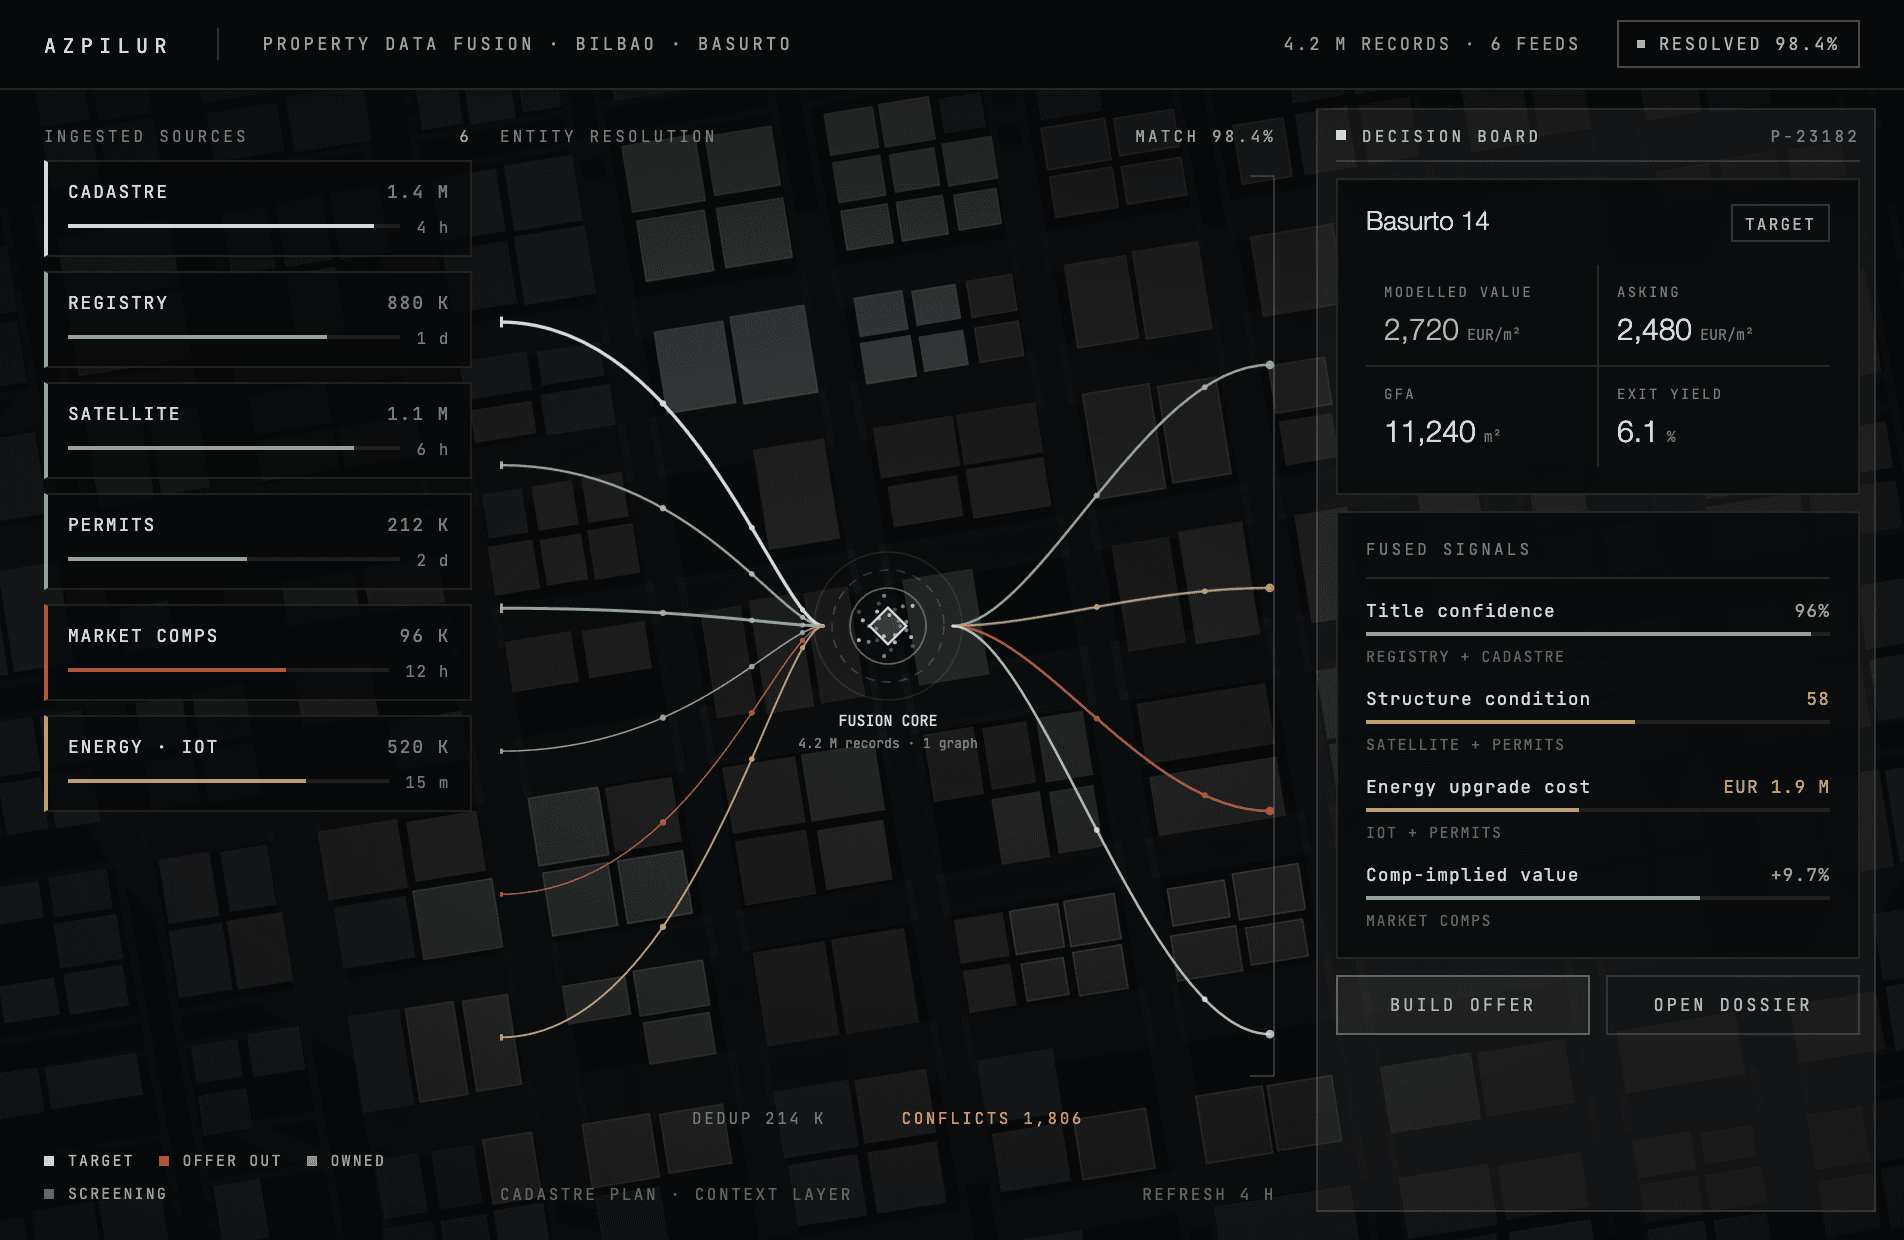This screenshot has width=1904, height=1240.
Task: Click the 'Cadastre Plan · Context Layer' caption
Action: pyautogui.click(x=676, y=1194)
